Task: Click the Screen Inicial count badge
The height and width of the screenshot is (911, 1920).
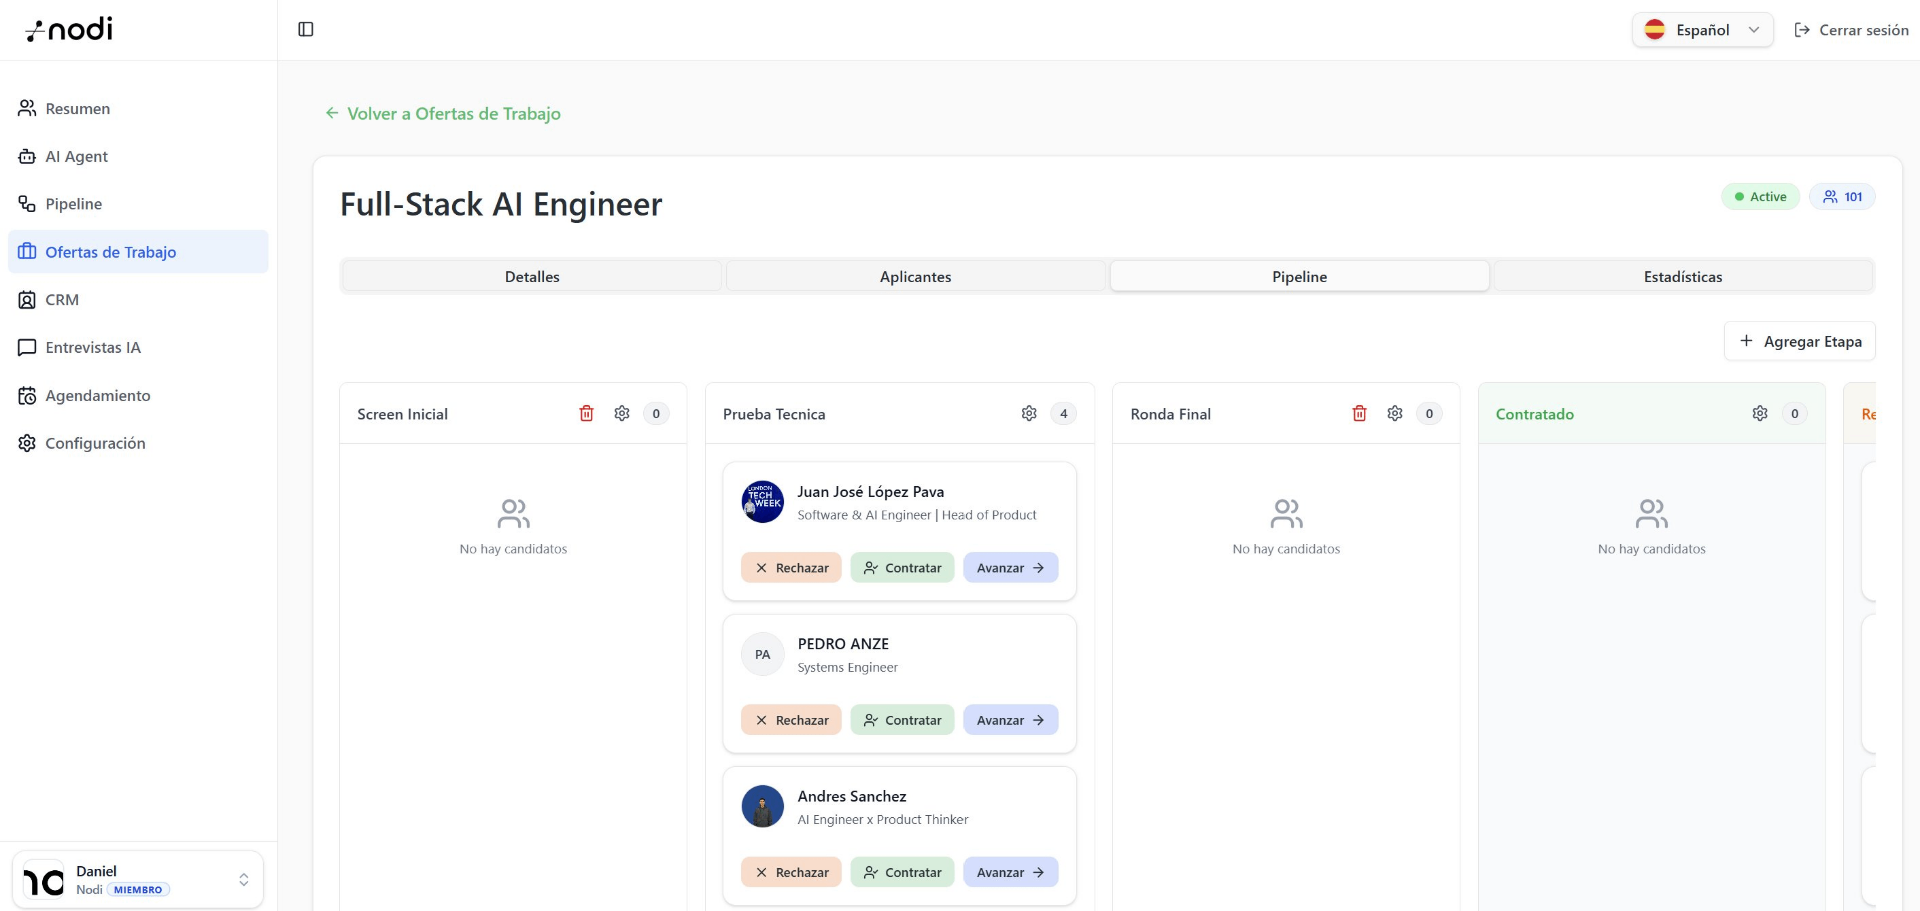Action: 656,414
